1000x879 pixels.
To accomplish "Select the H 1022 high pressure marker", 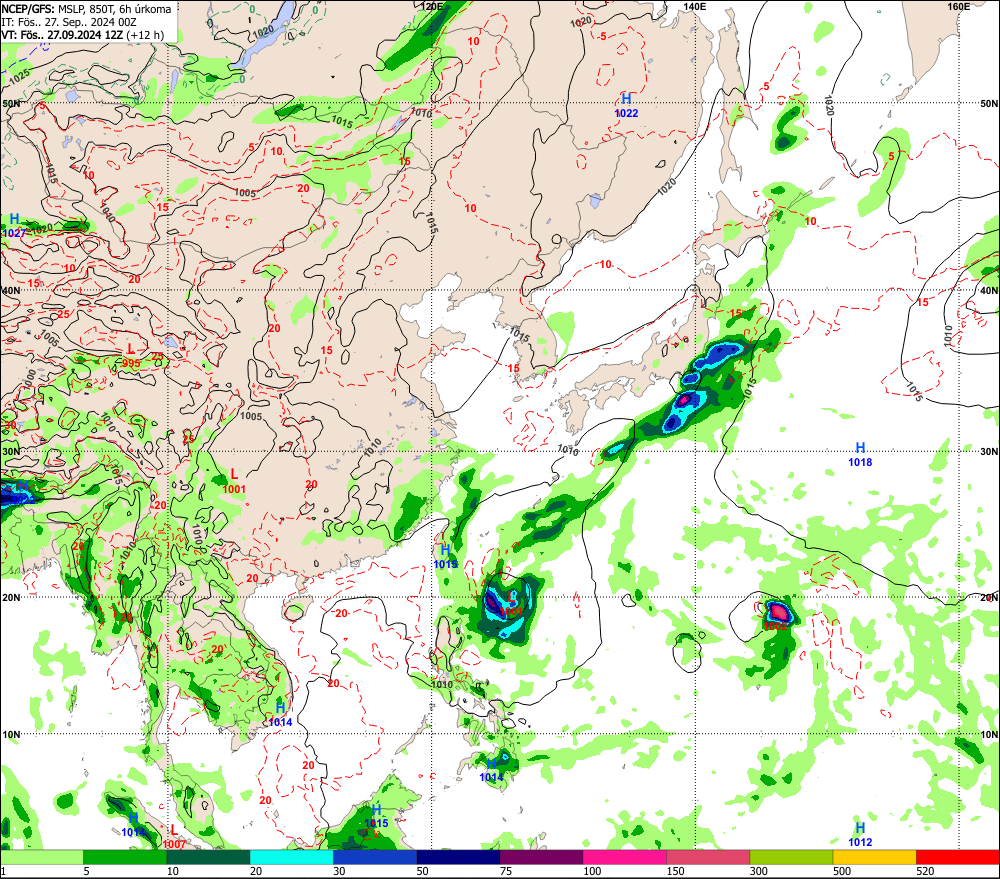I will click(626, 105).
